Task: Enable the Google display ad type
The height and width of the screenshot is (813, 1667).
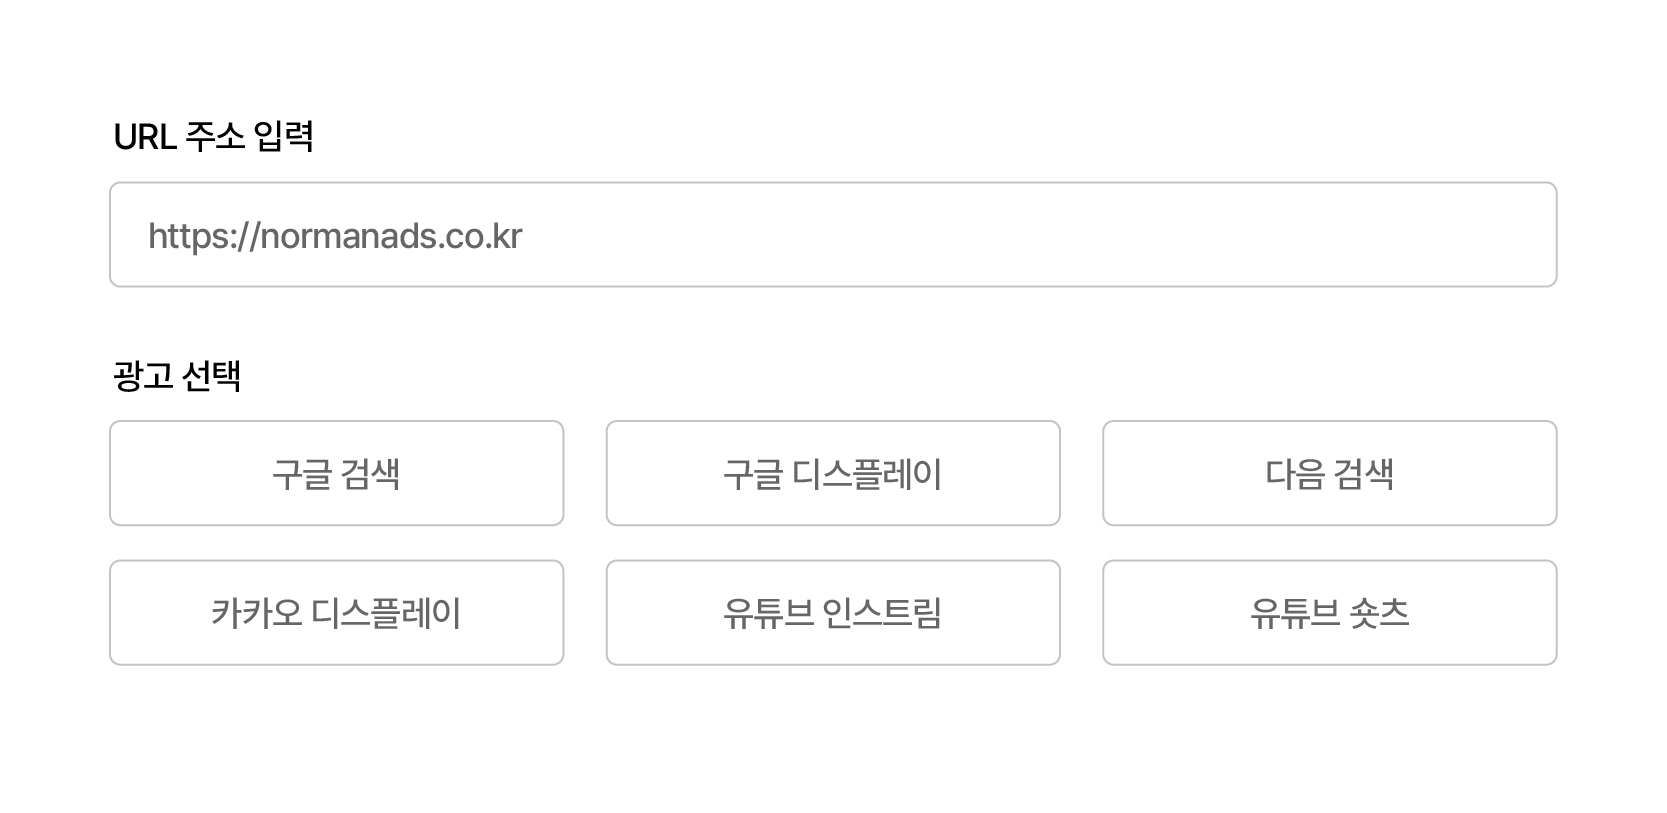Action: coord(832,473)
